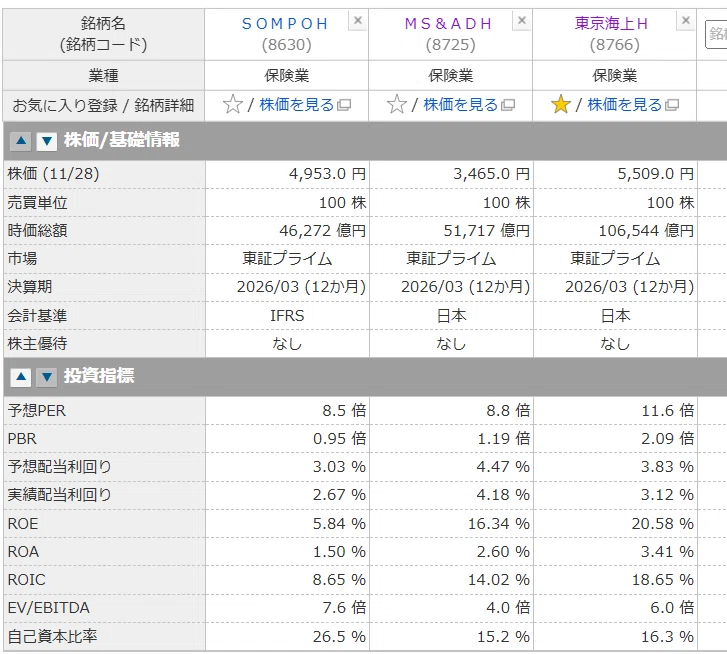Click up arrow in 株価/基礎情報 section header
The image size is (727, 654).
tap(21, 141)
